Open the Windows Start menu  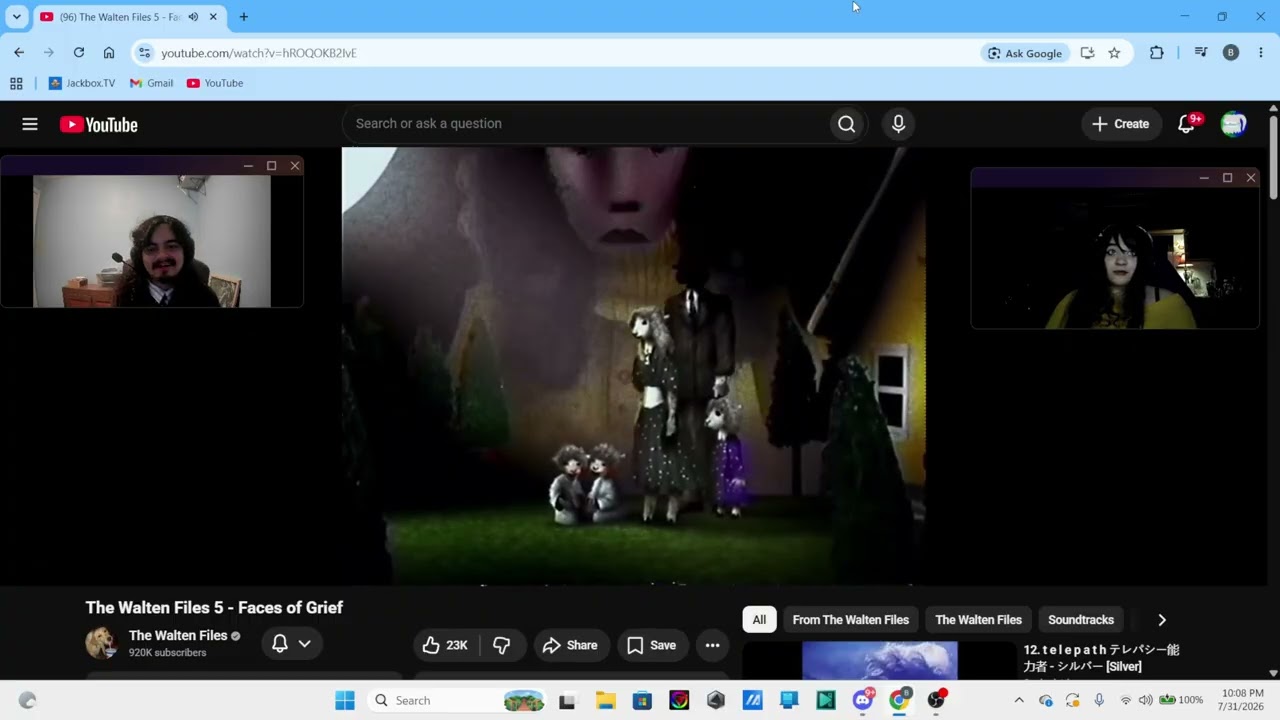pyautogui.click(x=345, y=700)
